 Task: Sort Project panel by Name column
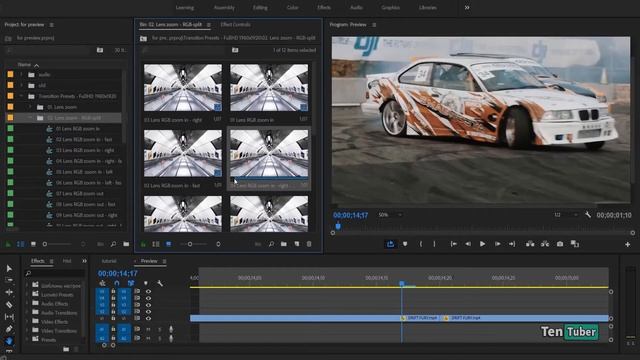click(x=24, y=64)
